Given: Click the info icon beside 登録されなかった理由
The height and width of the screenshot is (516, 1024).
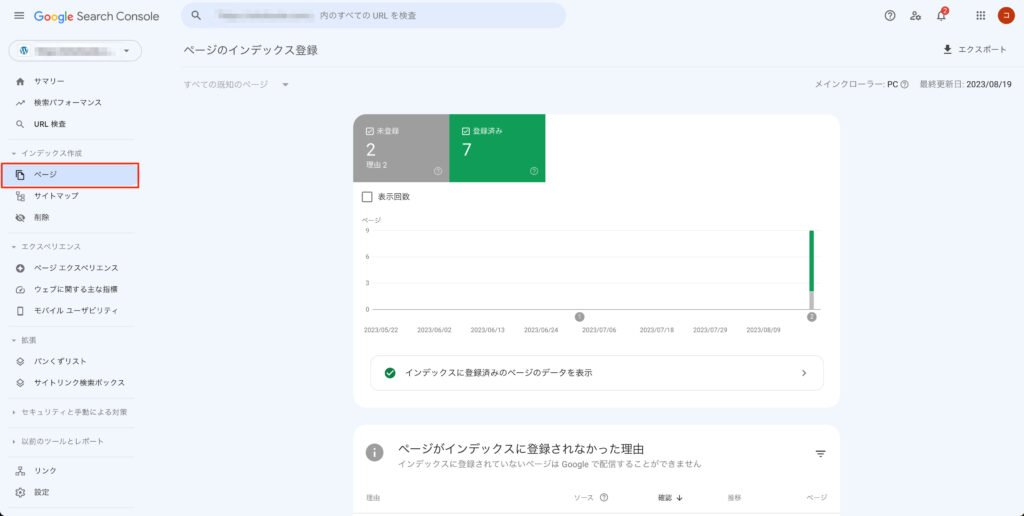Looking at the screenshot, I should [x=374, y=453].
